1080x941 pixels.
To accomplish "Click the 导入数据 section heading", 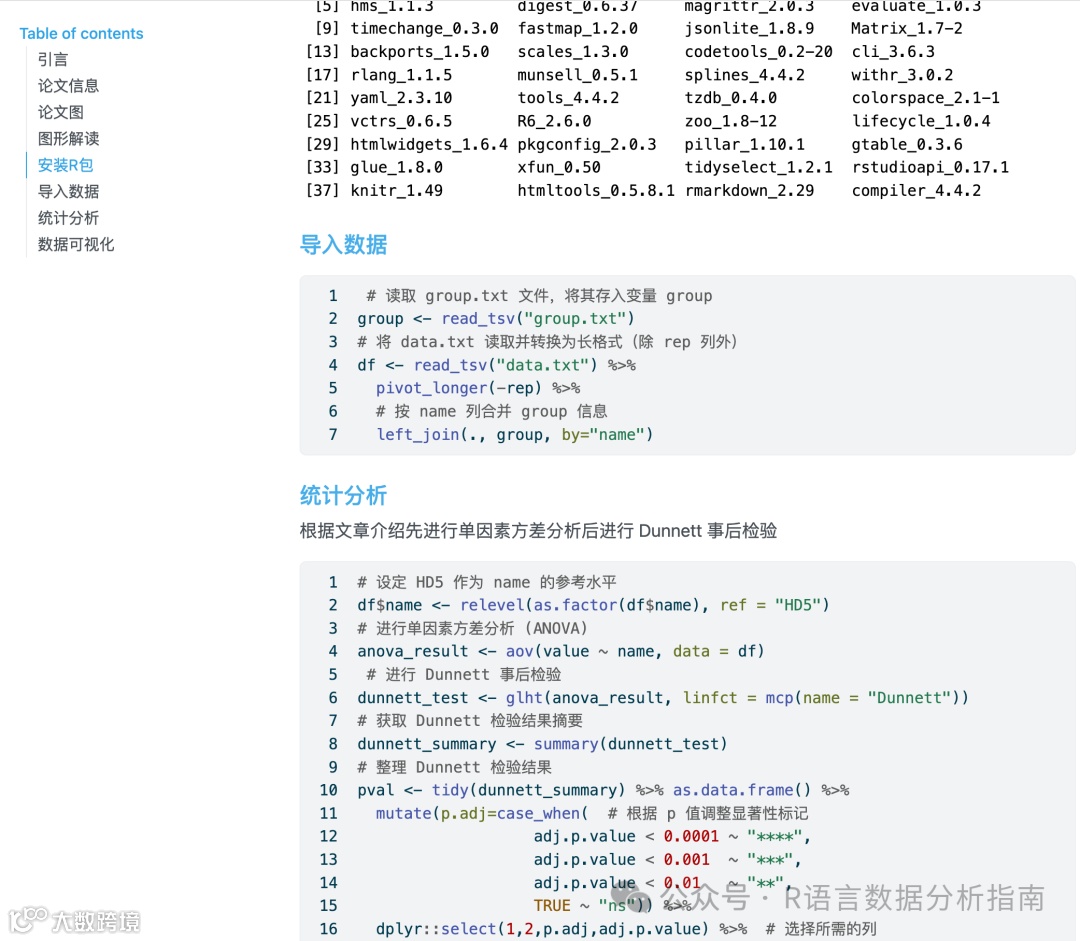I will pos(344,245).
